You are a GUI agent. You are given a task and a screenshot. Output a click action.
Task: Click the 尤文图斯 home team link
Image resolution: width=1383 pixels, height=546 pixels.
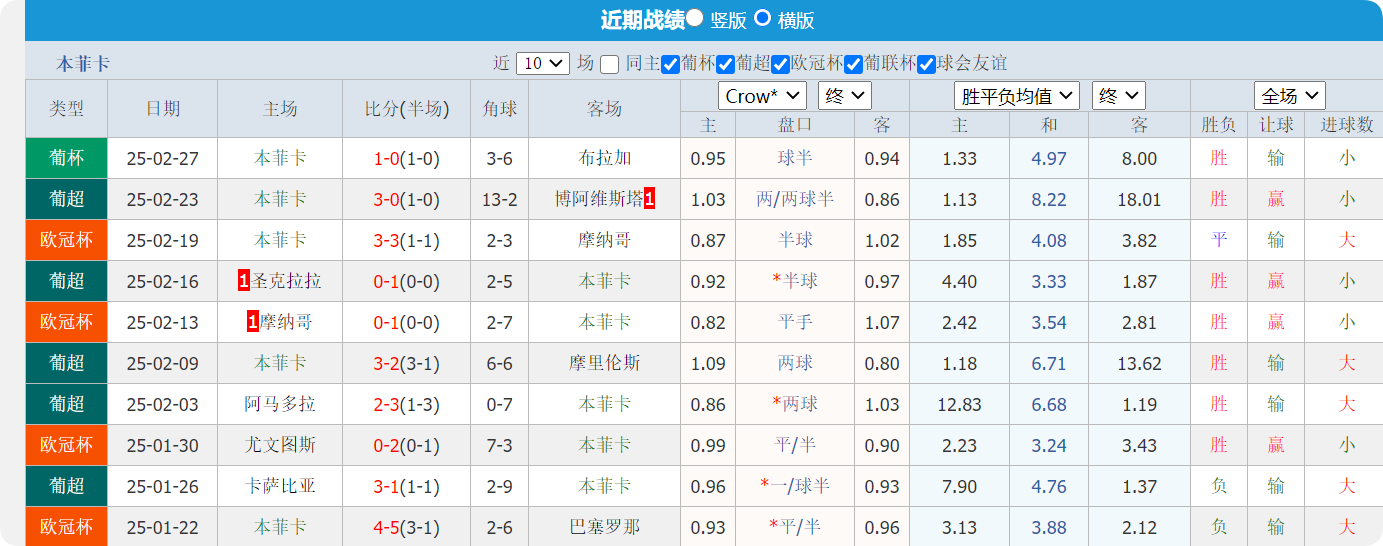[x=280, y=445]
